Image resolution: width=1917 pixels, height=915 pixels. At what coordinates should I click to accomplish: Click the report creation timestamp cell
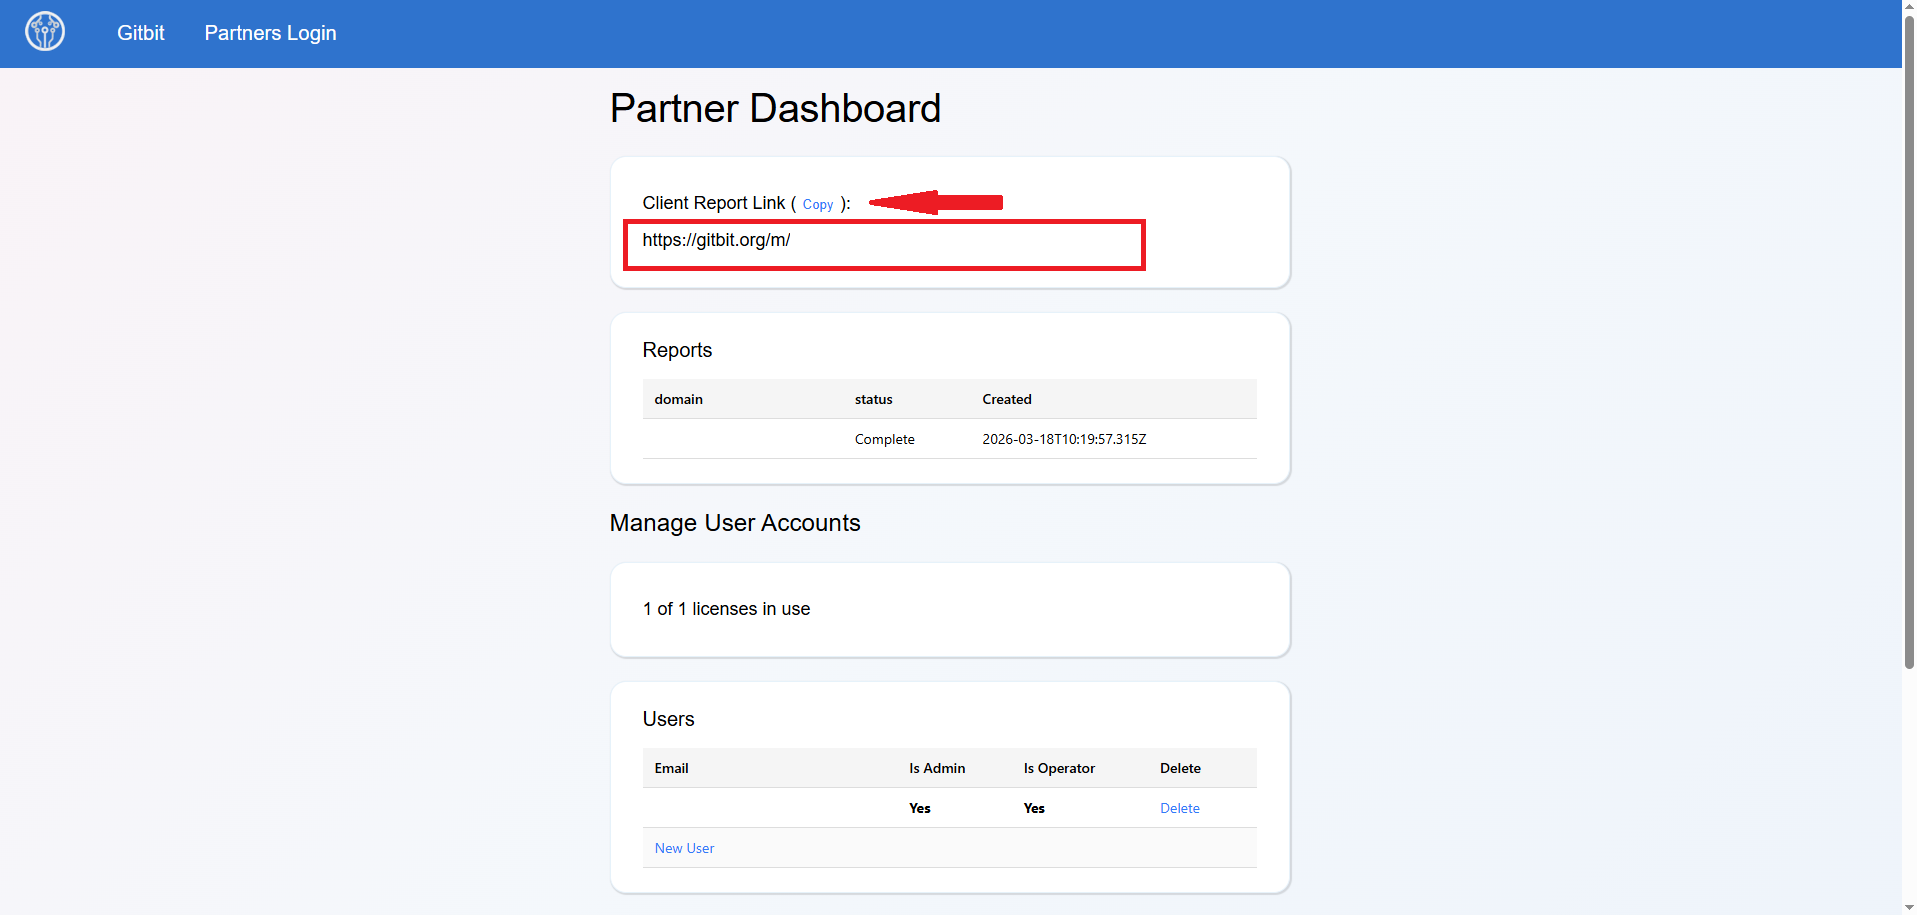(x=1064, y=439)
